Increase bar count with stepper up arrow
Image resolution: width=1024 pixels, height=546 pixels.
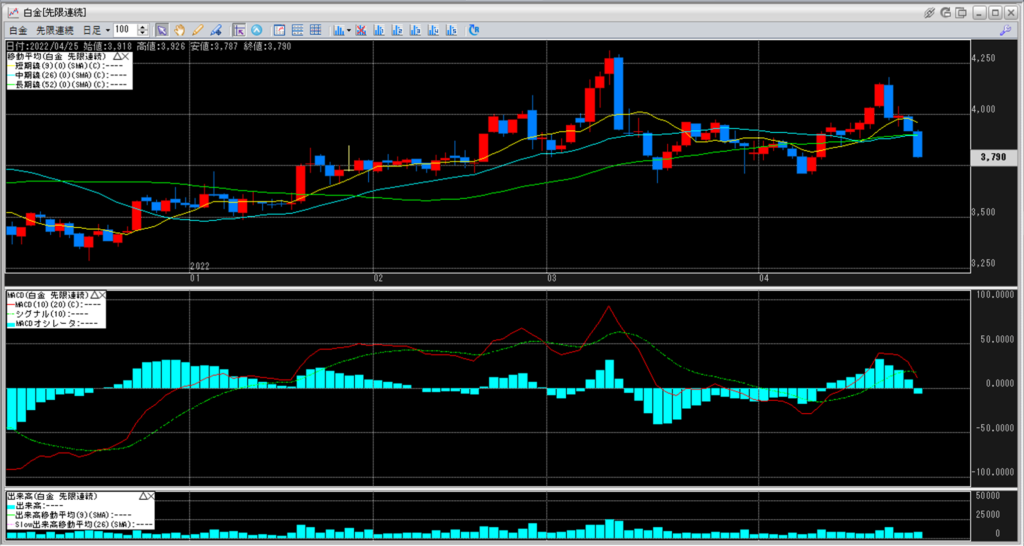[x=144, y=27]
